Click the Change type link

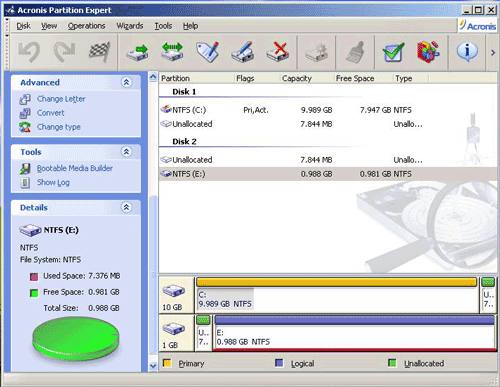[59, 127]
